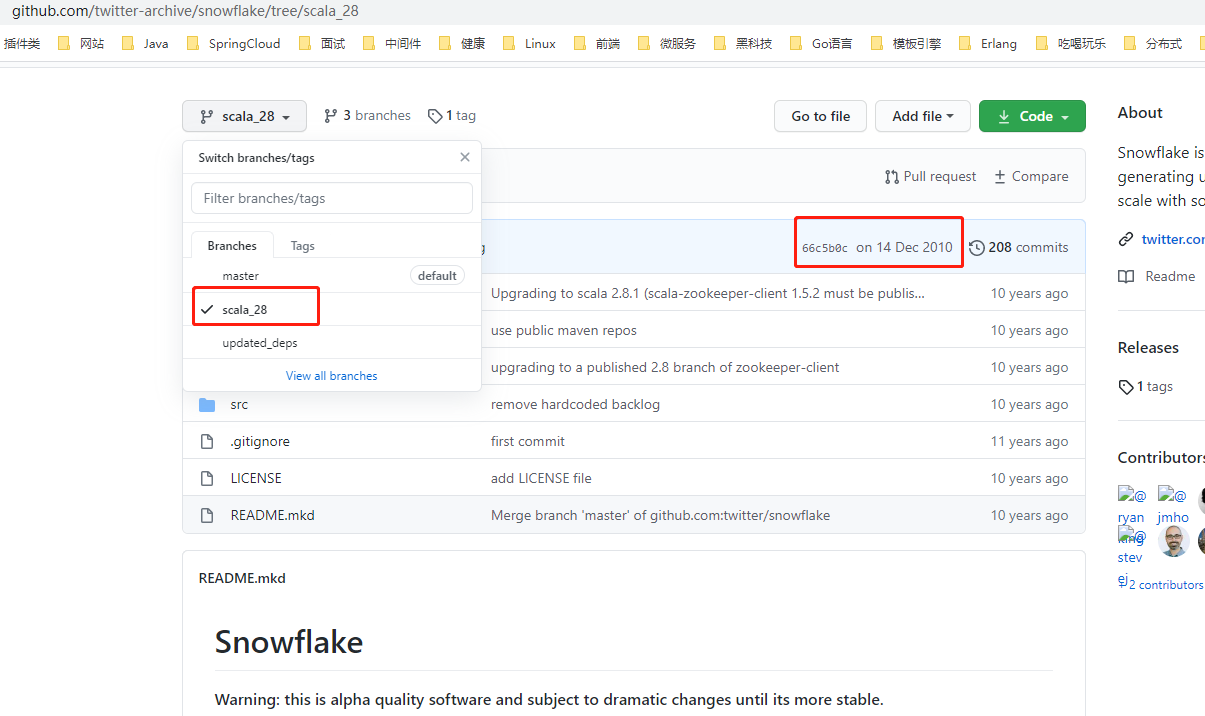1205x716 pixels.
Task: Open the 网站 bookmarks folder
Action: 81,43
